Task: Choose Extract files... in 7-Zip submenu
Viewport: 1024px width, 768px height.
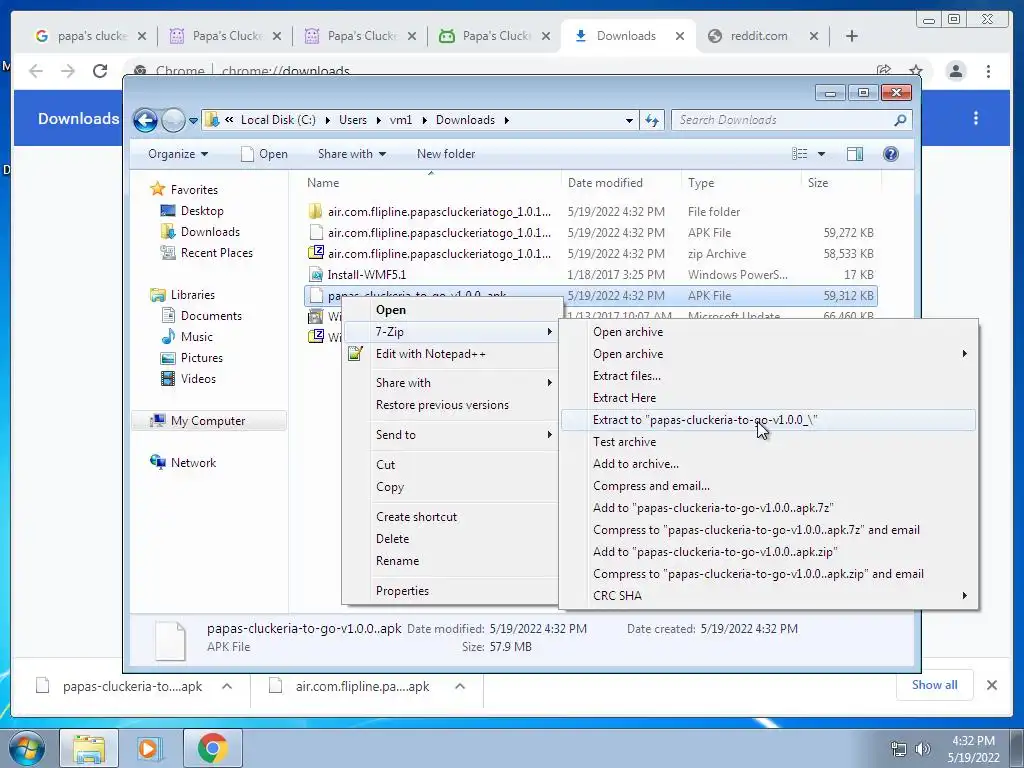Action: click(769, 376)
